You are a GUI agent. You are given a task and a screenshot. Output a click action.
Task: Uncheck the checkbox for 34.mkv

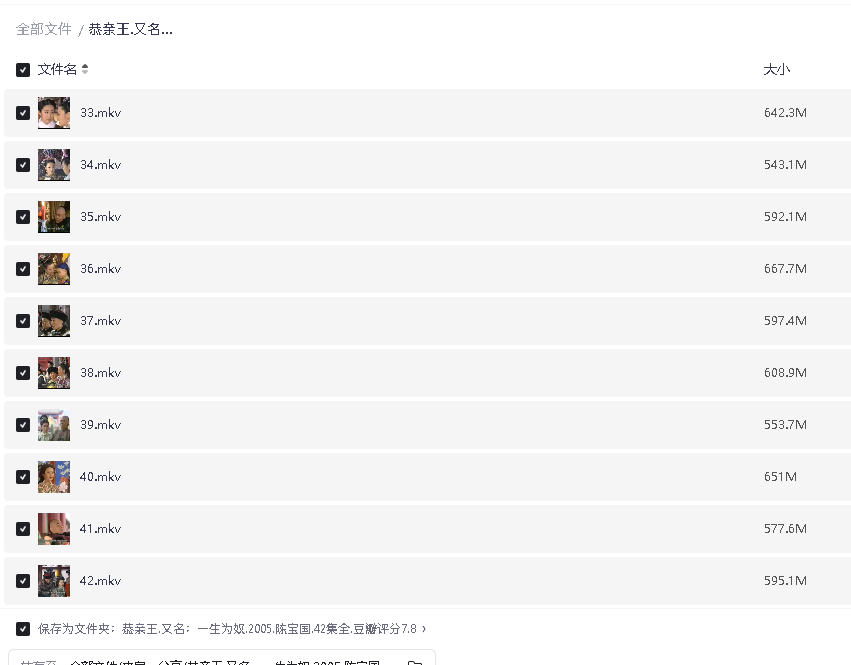coord(23,165)
